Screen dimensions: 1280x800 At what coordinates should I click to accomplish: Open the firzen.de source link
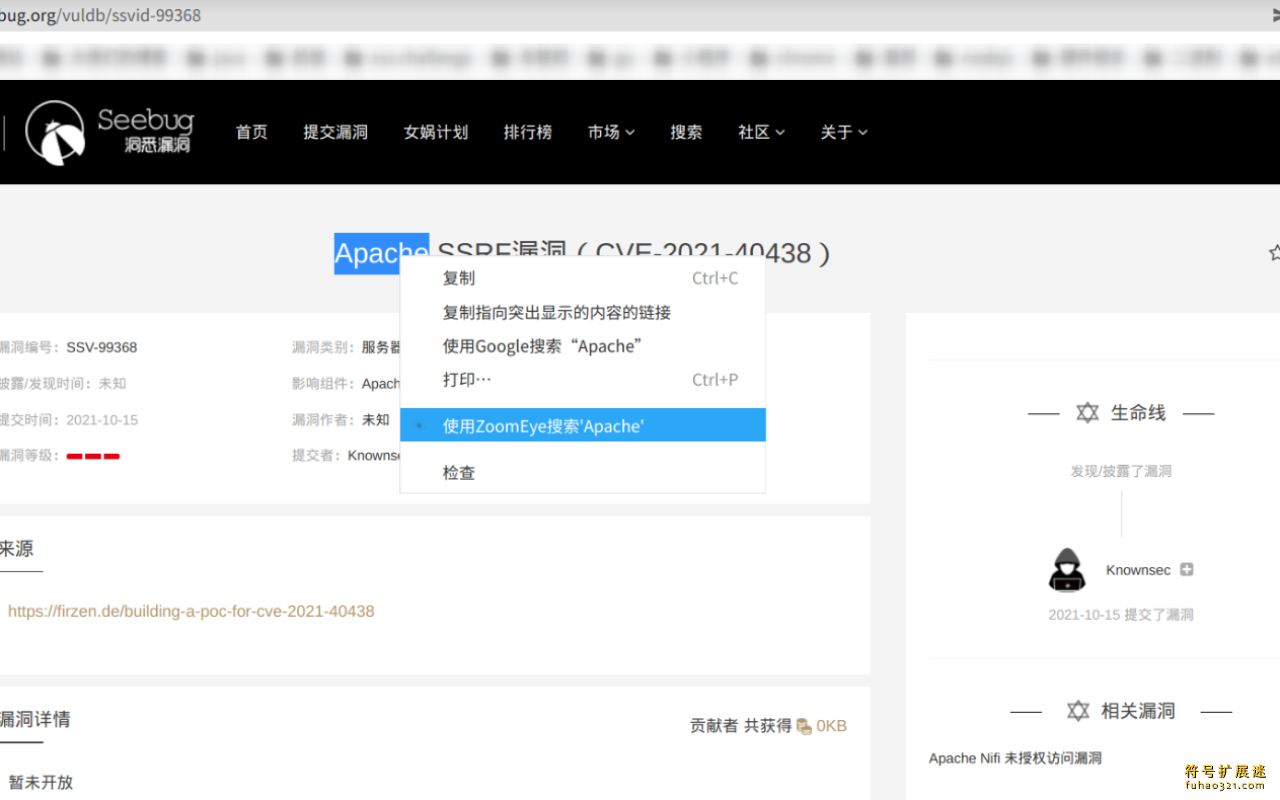point(191,611)
